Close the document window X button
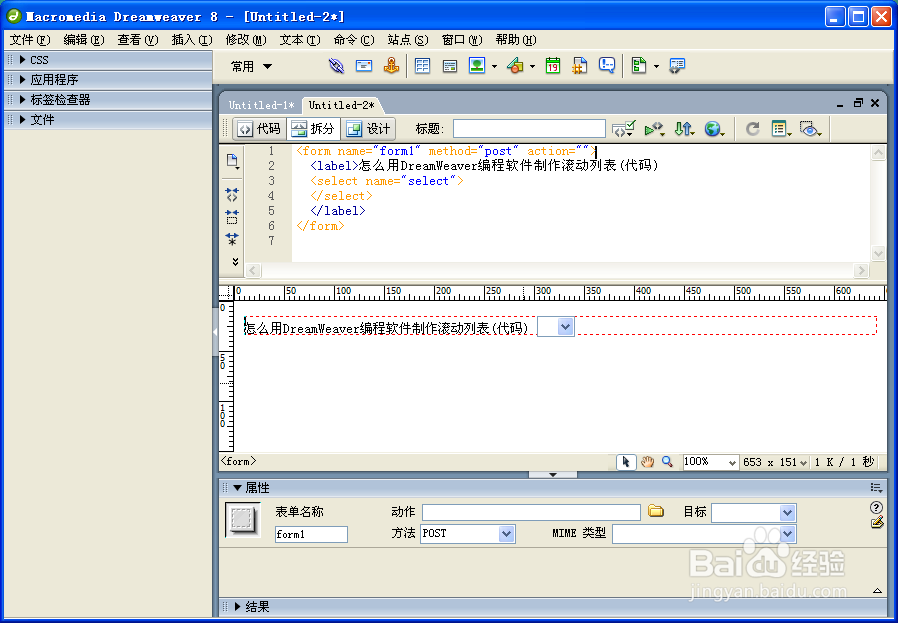The image size is (898, 623). (x=875, y=103)
